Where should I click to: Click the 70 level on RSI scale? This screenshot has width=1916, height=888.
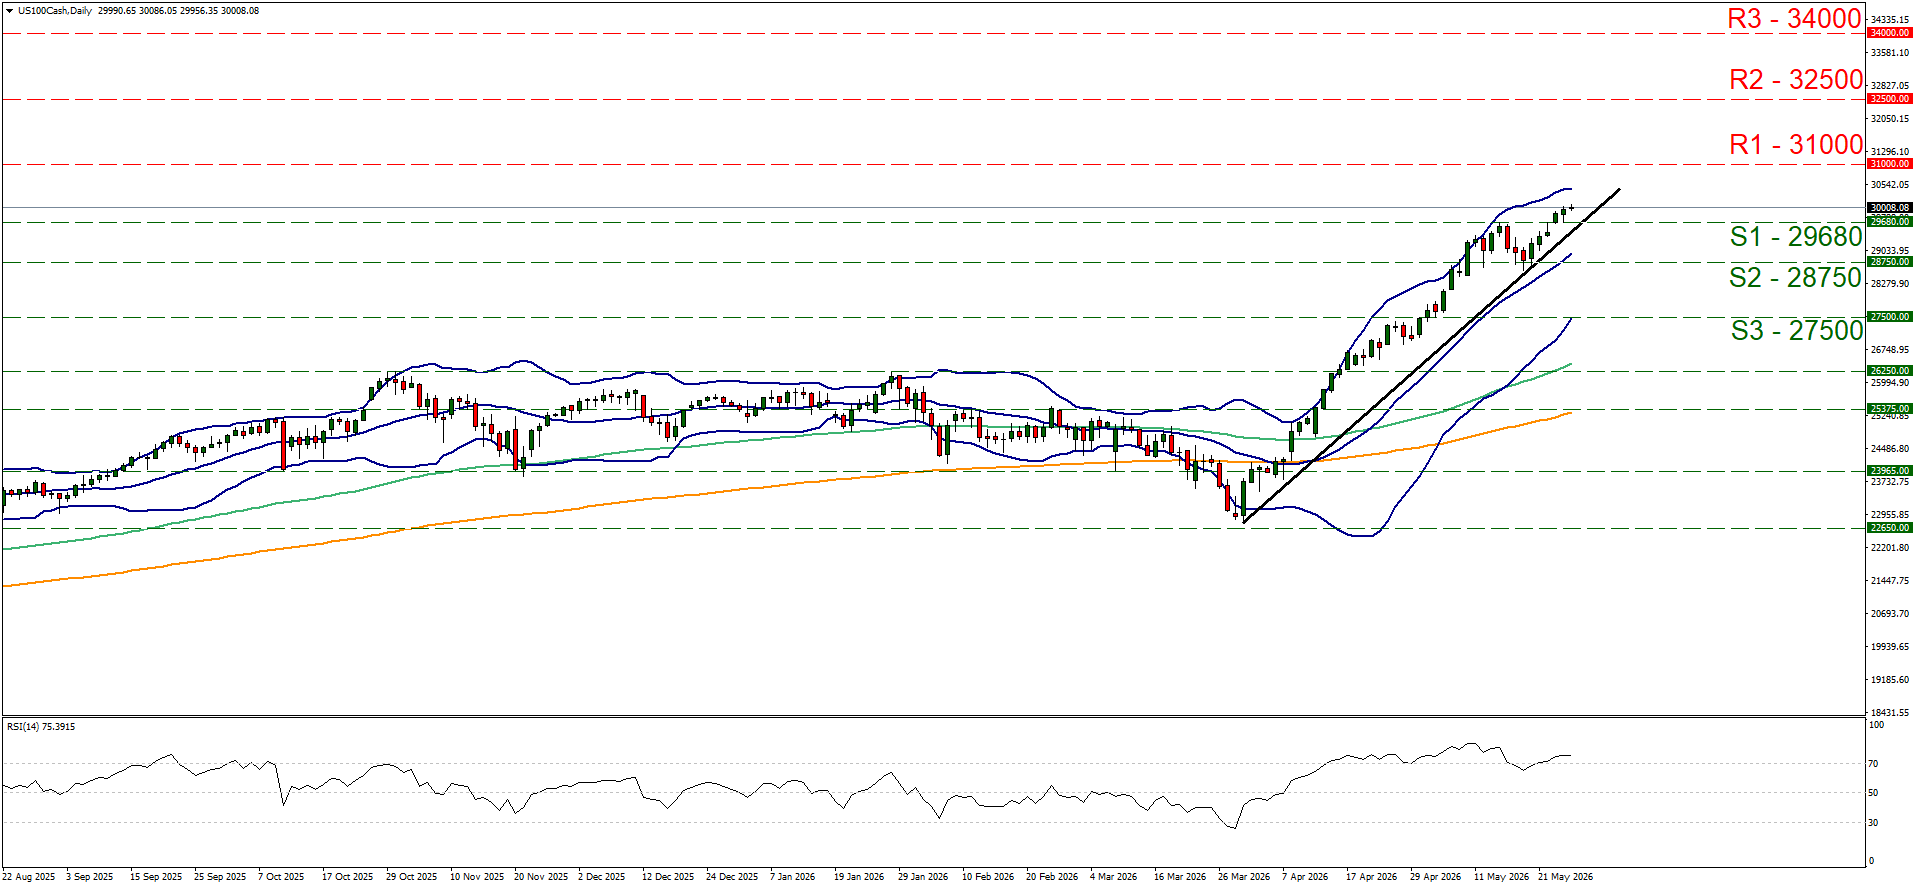tap(1874, 764)
